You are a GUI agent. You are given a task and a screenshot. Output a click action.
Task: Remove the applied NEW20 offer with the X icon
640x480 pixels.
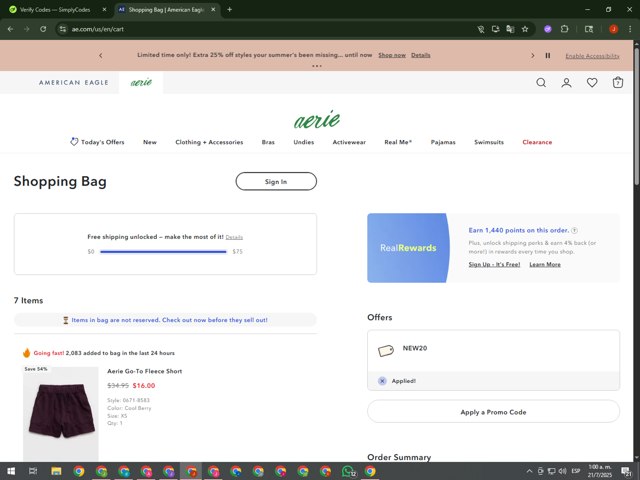pyautogui.click(x=382, y=381)
